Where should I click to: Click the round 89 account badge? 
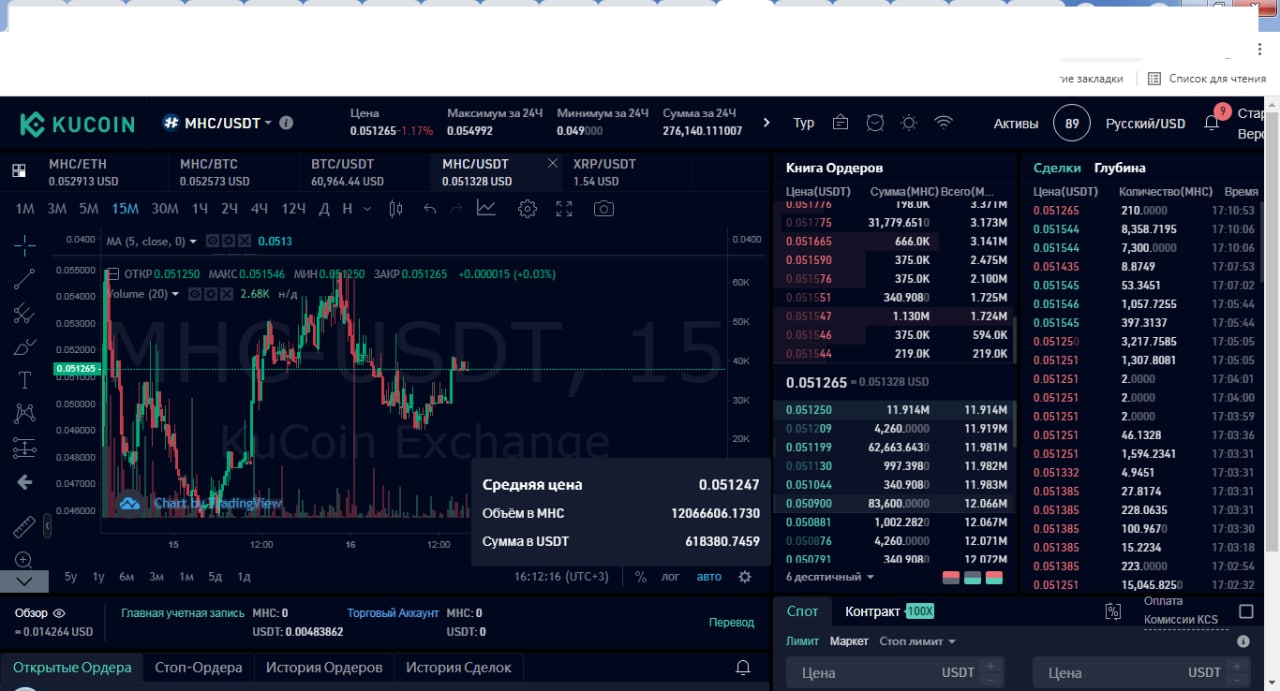click(x=1072, y=123)
